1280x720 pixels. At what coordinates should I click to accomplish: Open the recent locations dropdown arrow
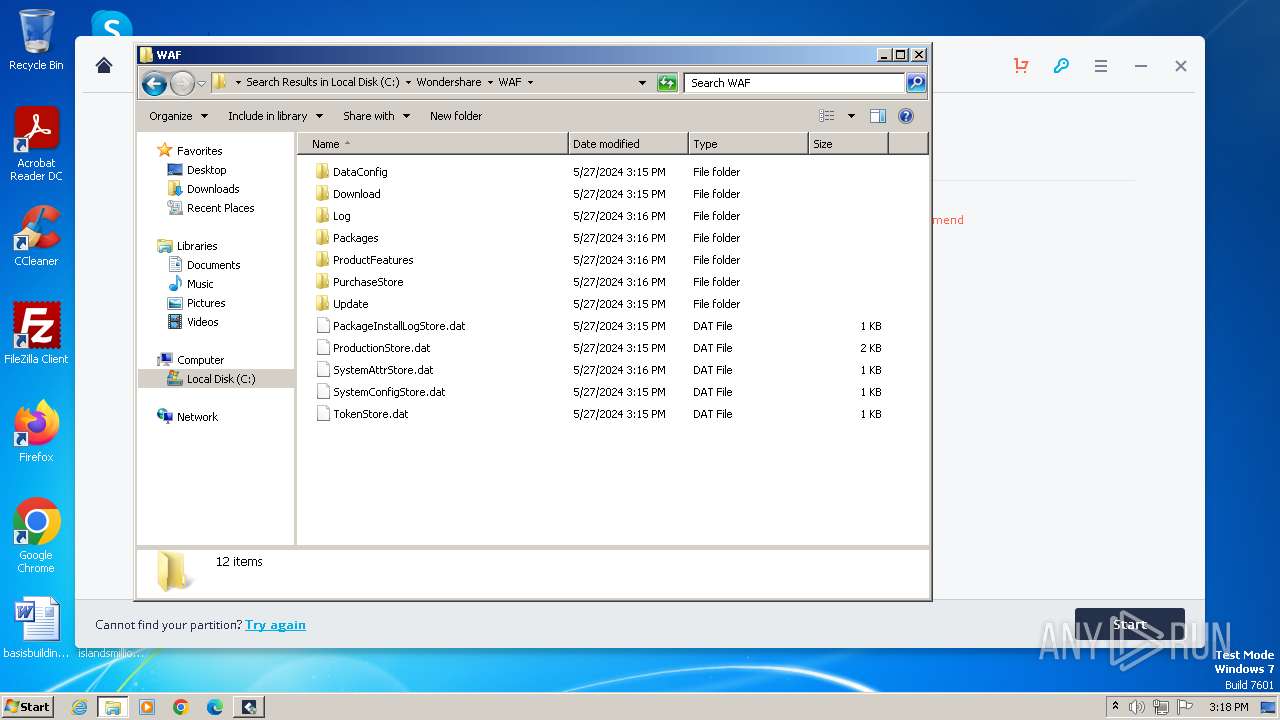pyautogui.click(x=201, y=83)
